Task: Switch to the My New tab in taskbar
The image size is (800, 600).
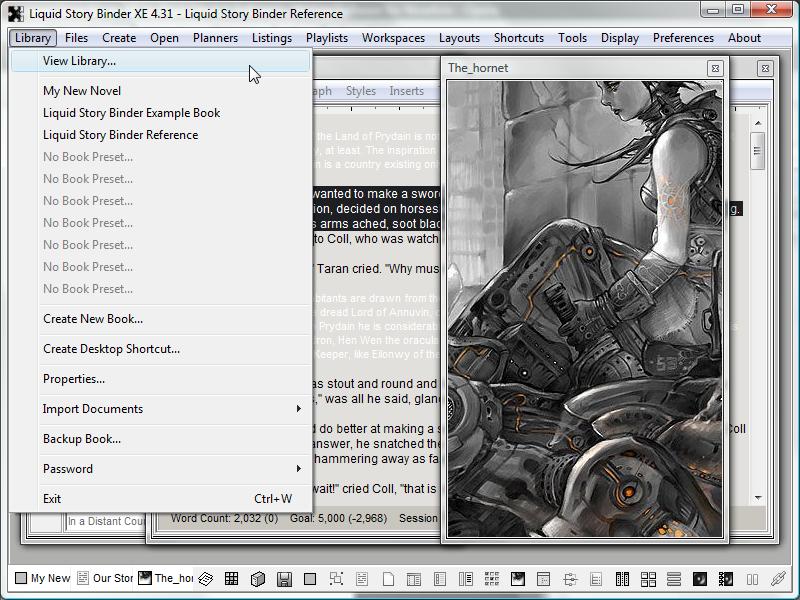Action: click(x=42, y=578)
